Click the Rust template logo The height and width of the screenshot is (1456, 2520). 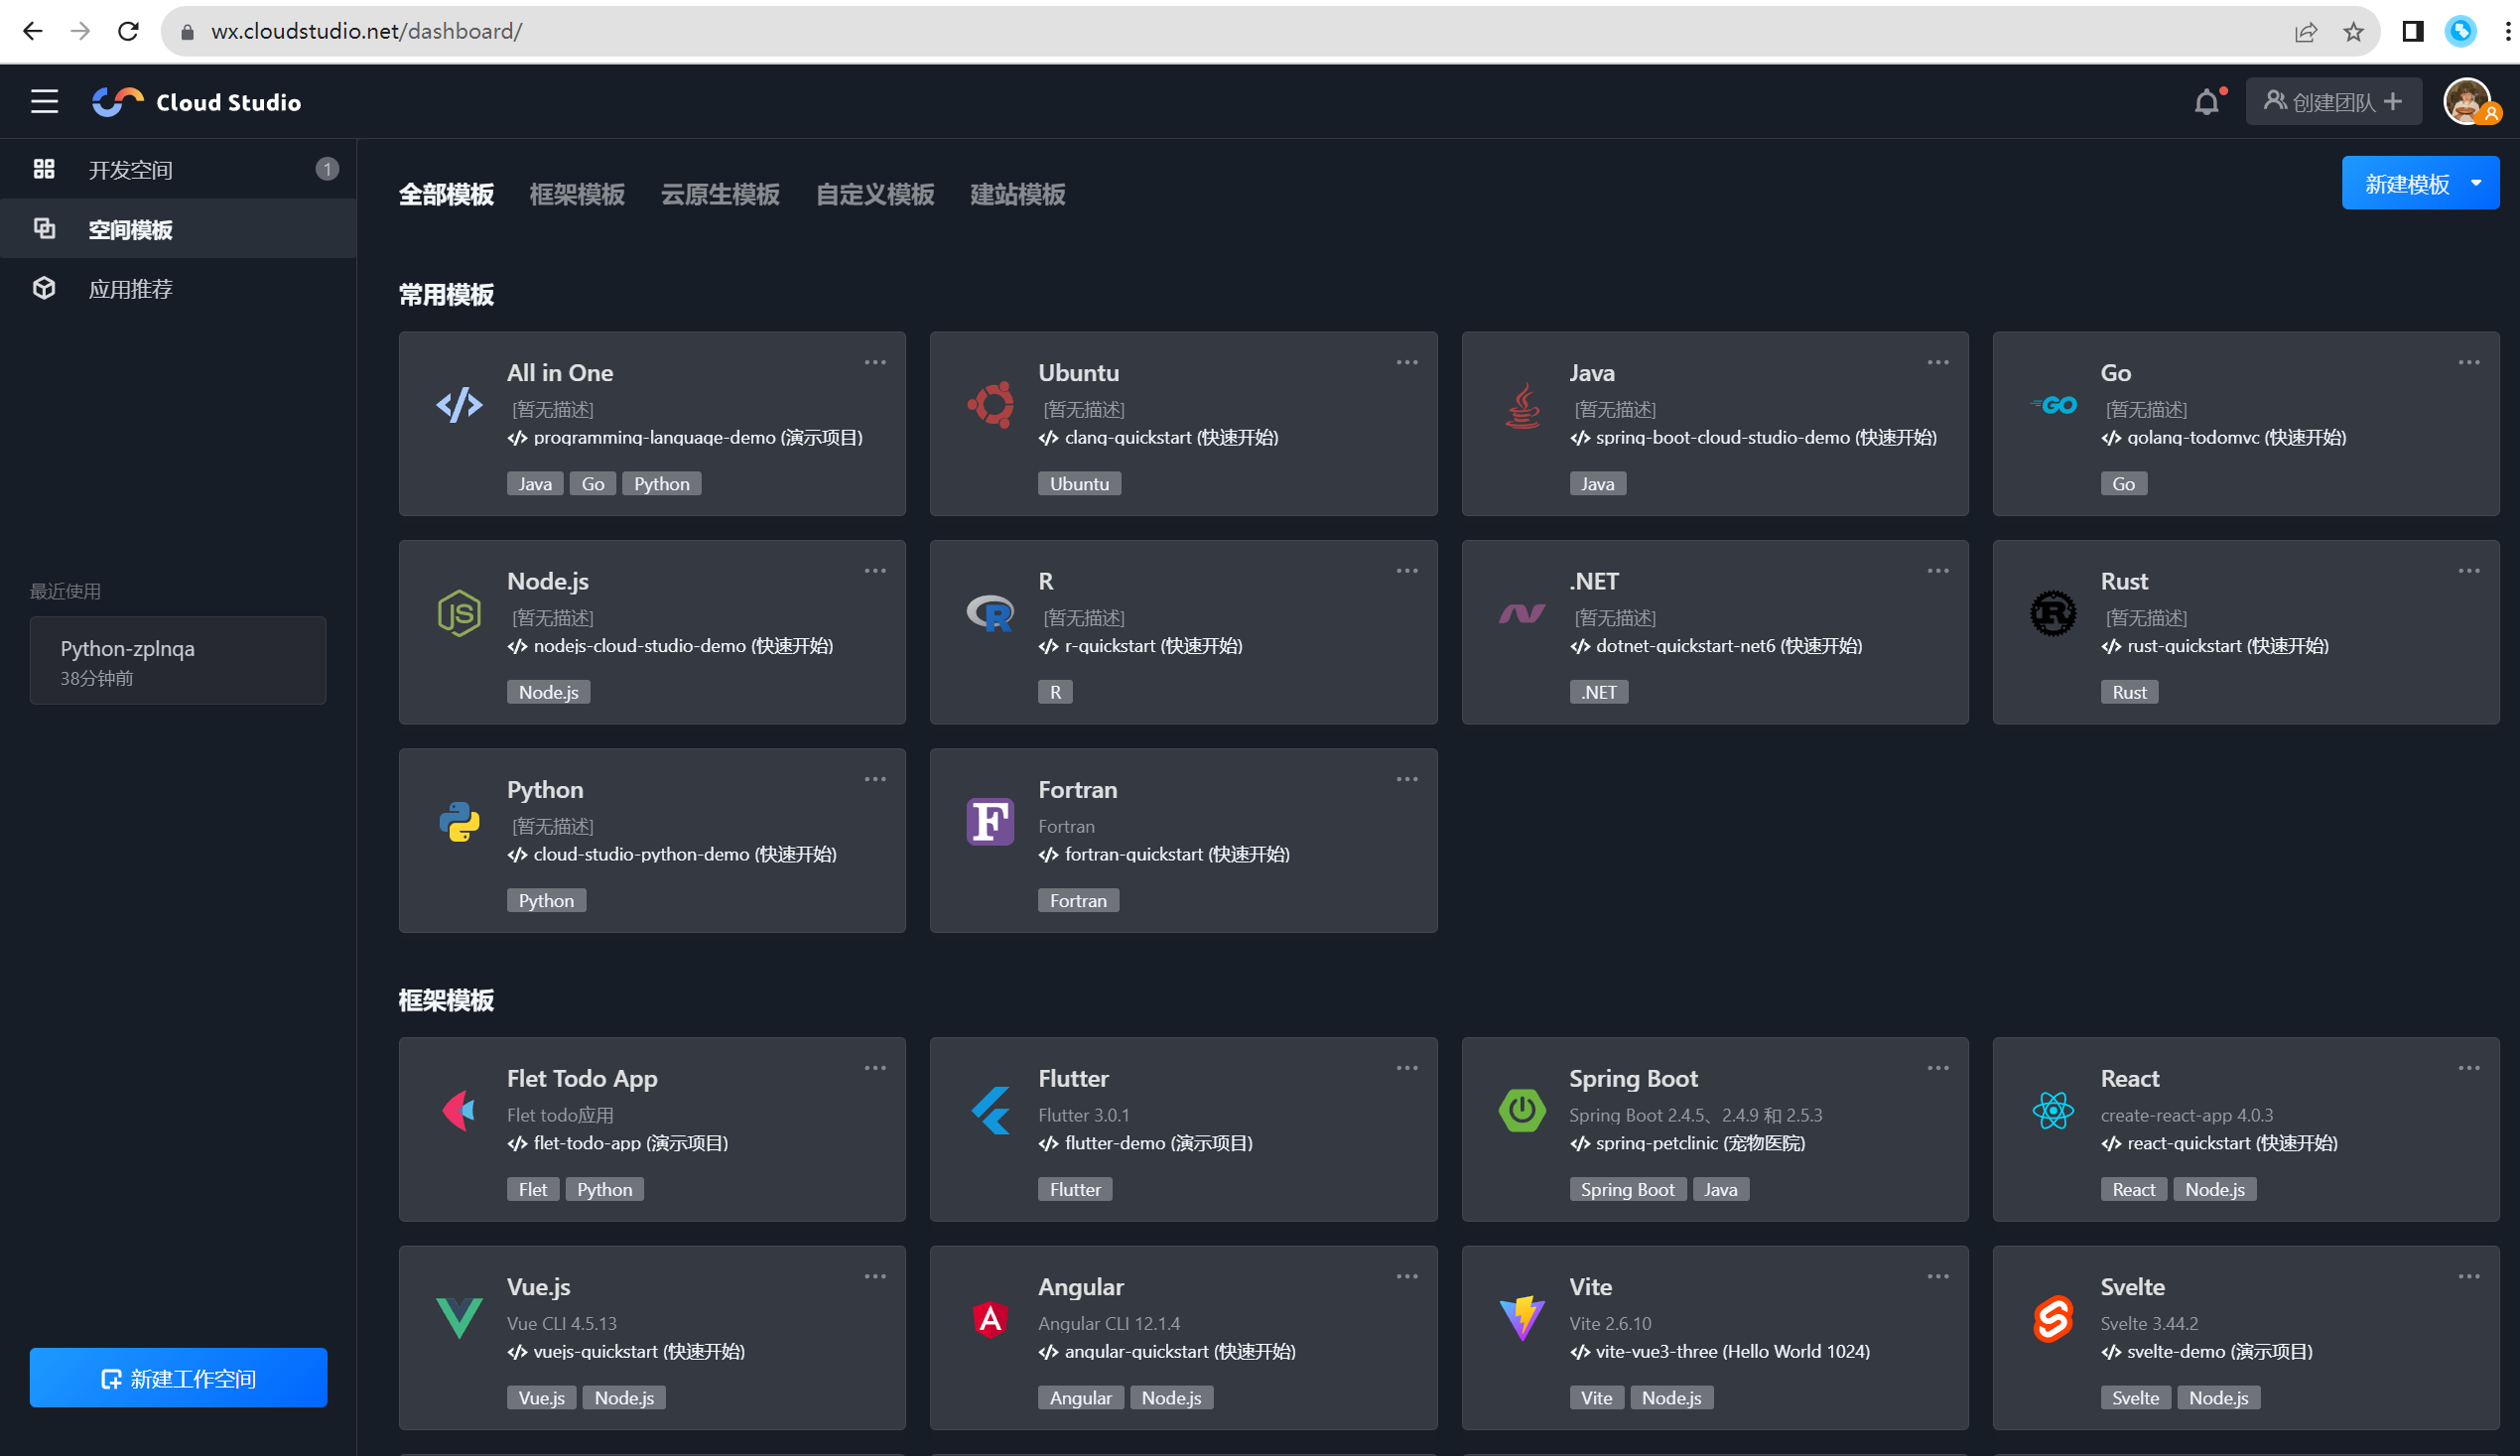(x=2052, y=613)
